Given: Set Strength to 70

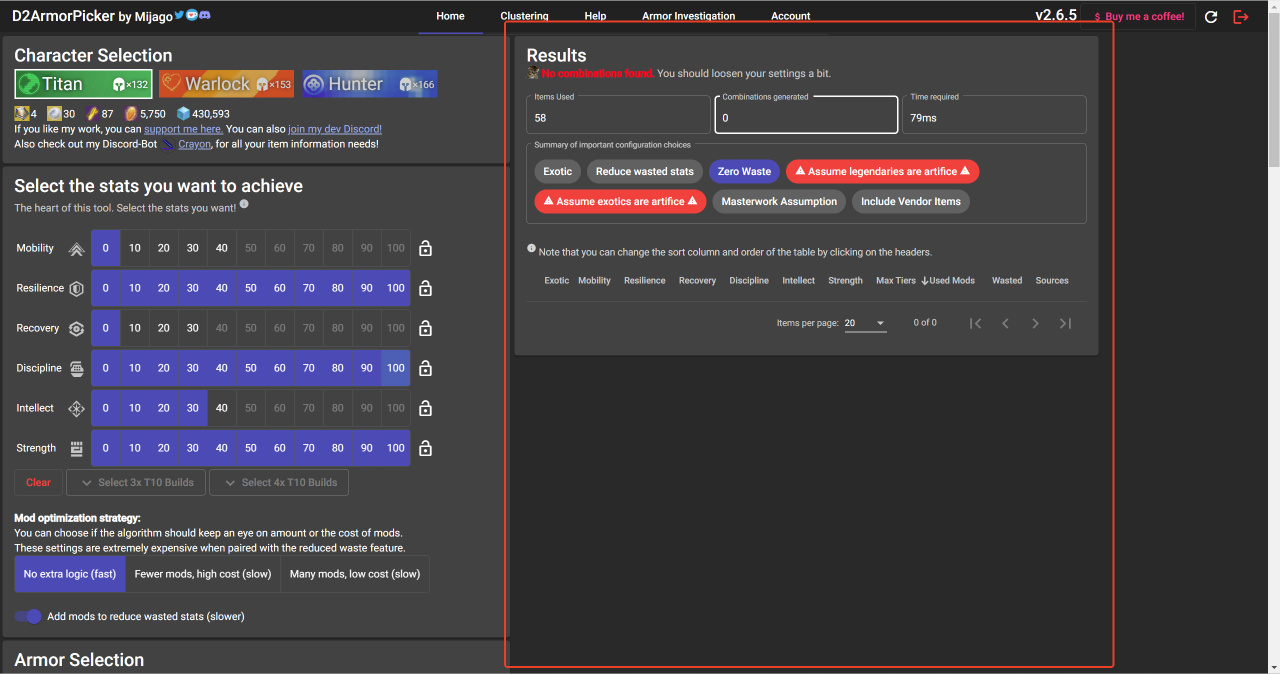Looking at the screenshot, I should coord(308,448).
